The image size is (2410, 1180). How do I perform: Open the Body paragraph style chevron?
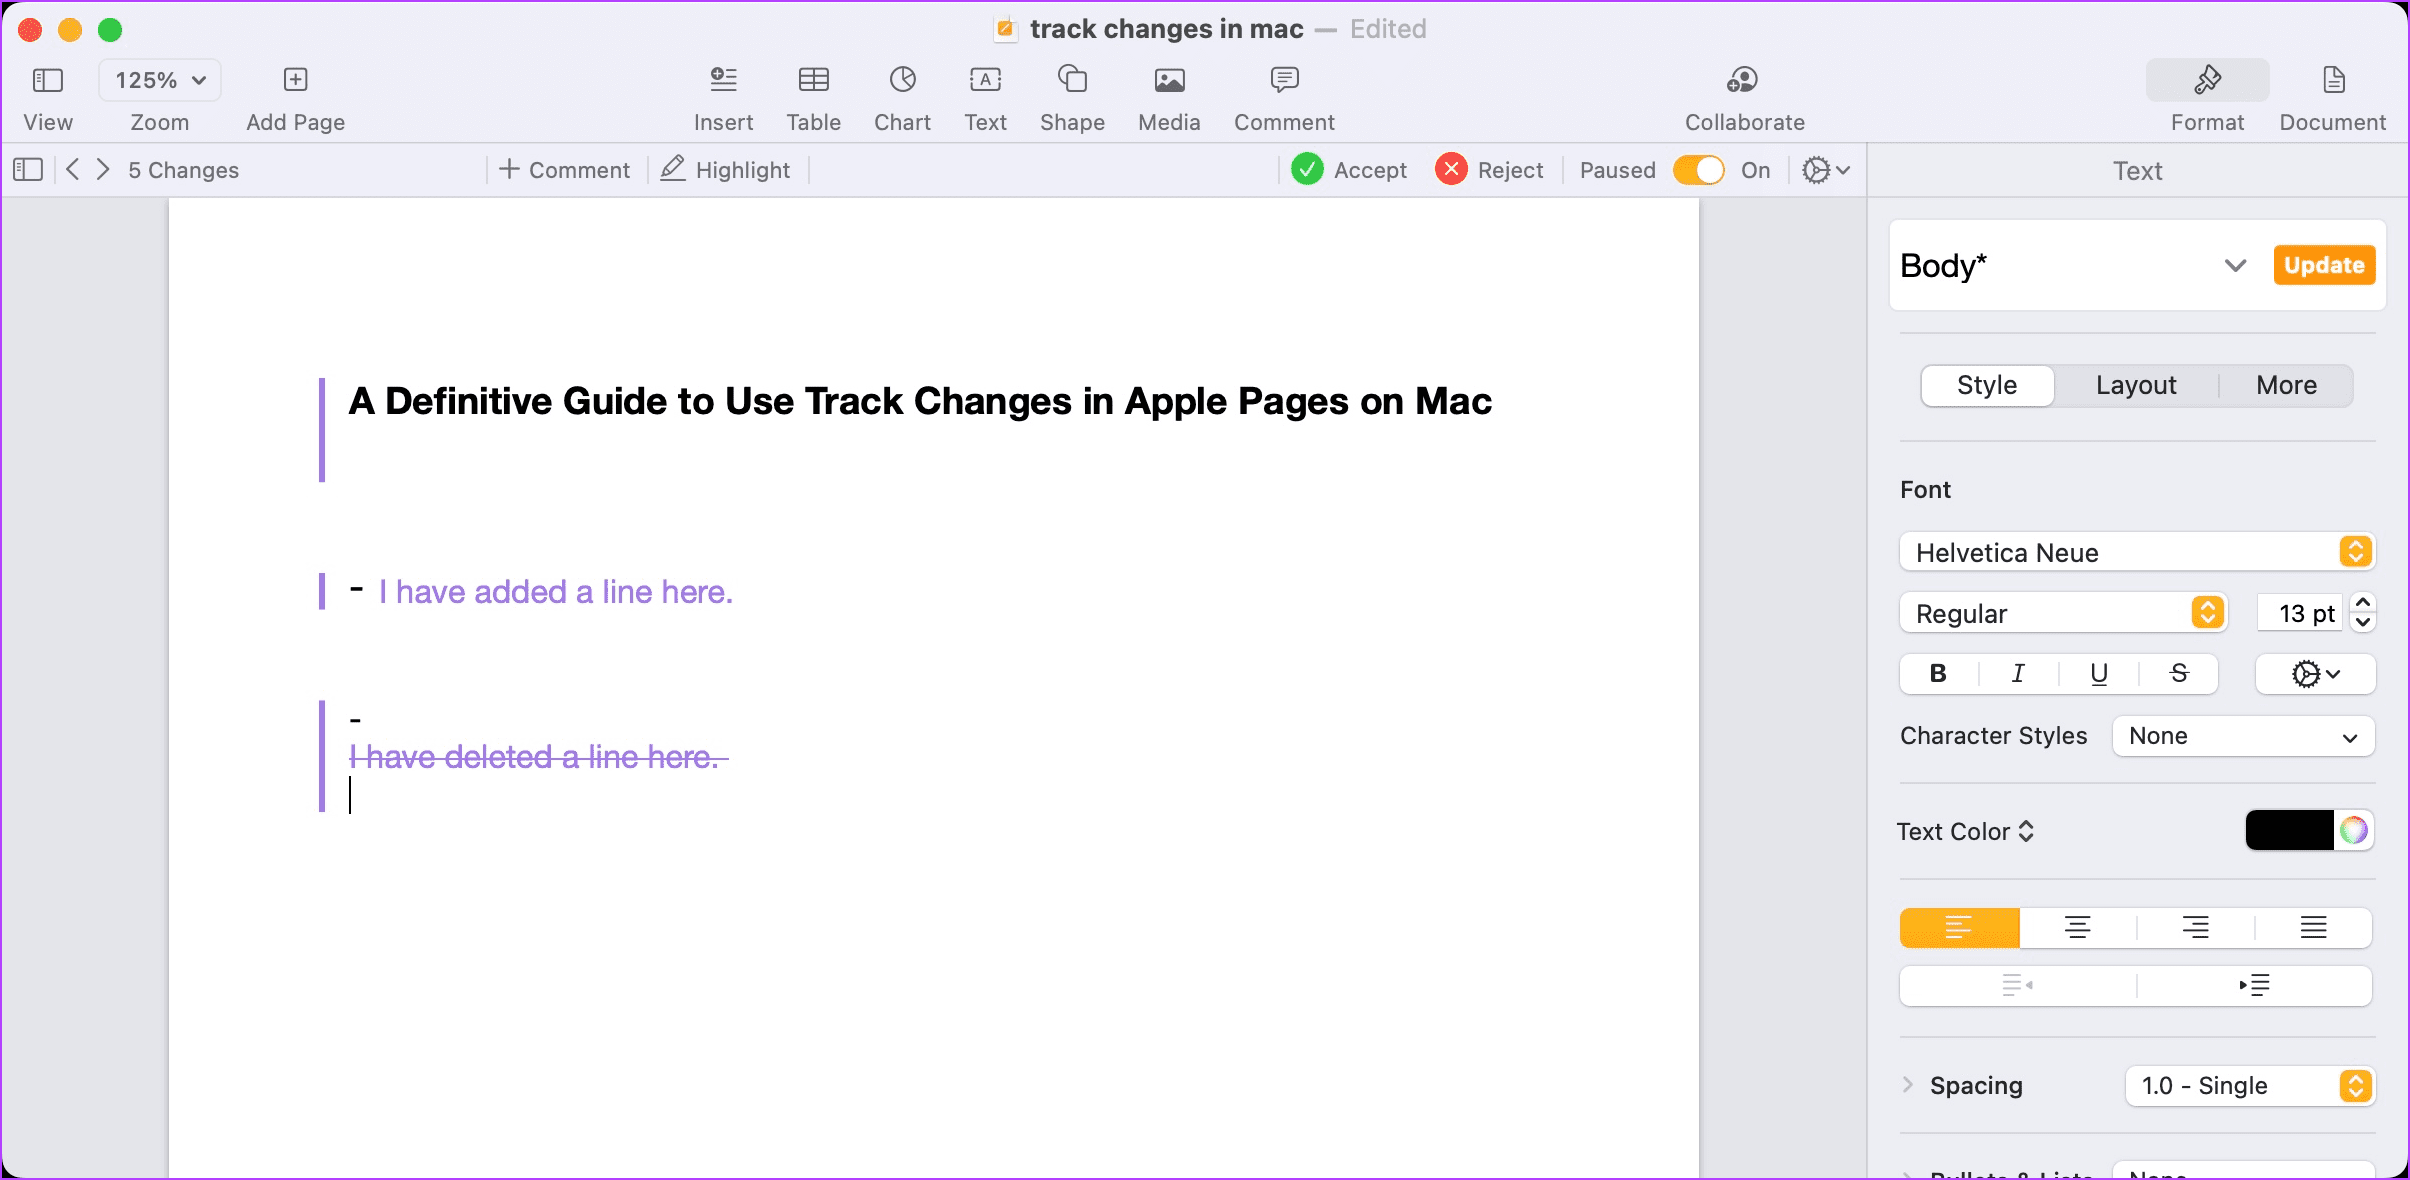[x=2235, y=266]
